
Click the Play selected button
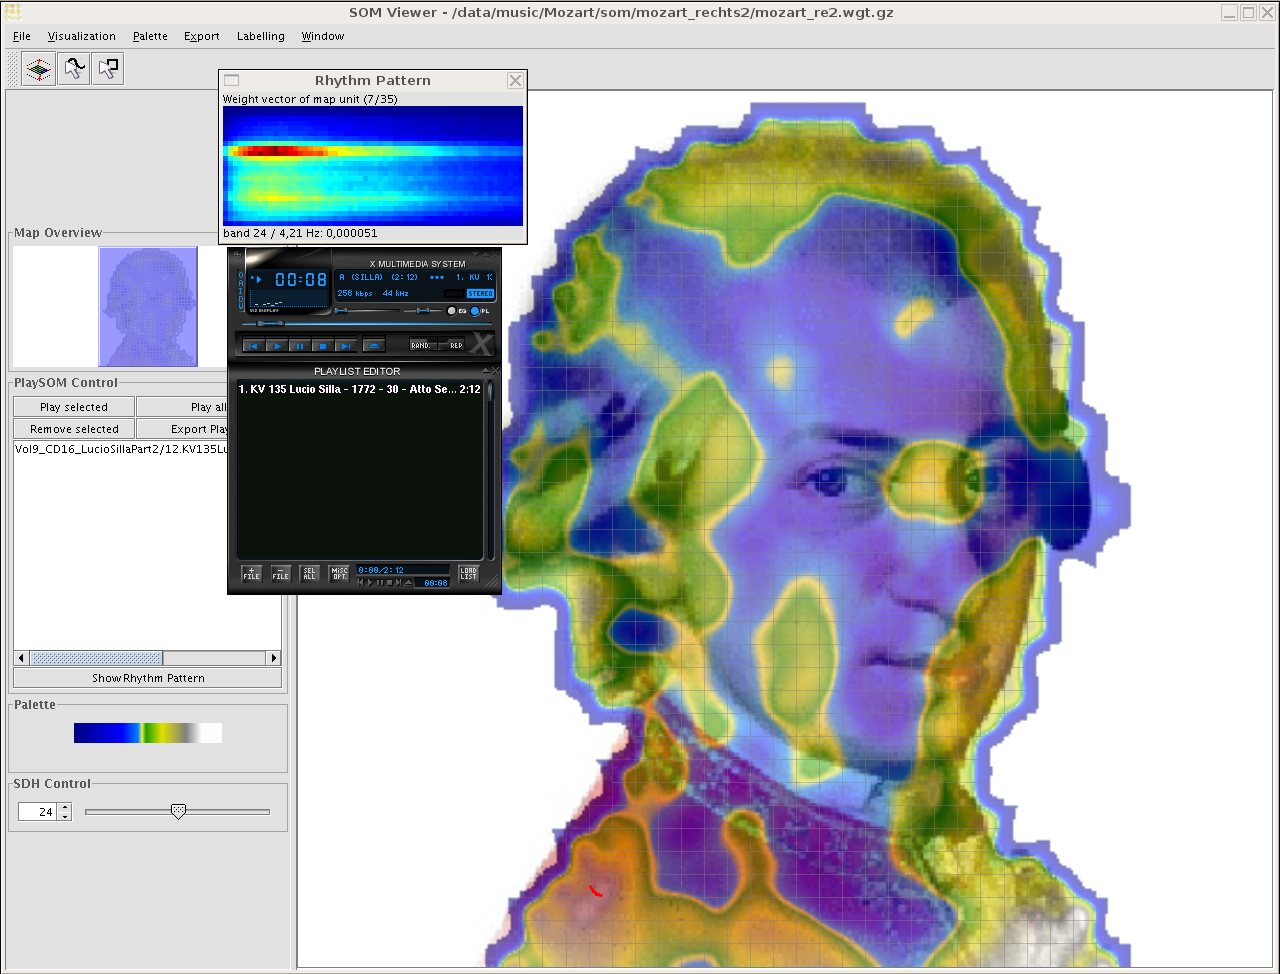[74, 407]
